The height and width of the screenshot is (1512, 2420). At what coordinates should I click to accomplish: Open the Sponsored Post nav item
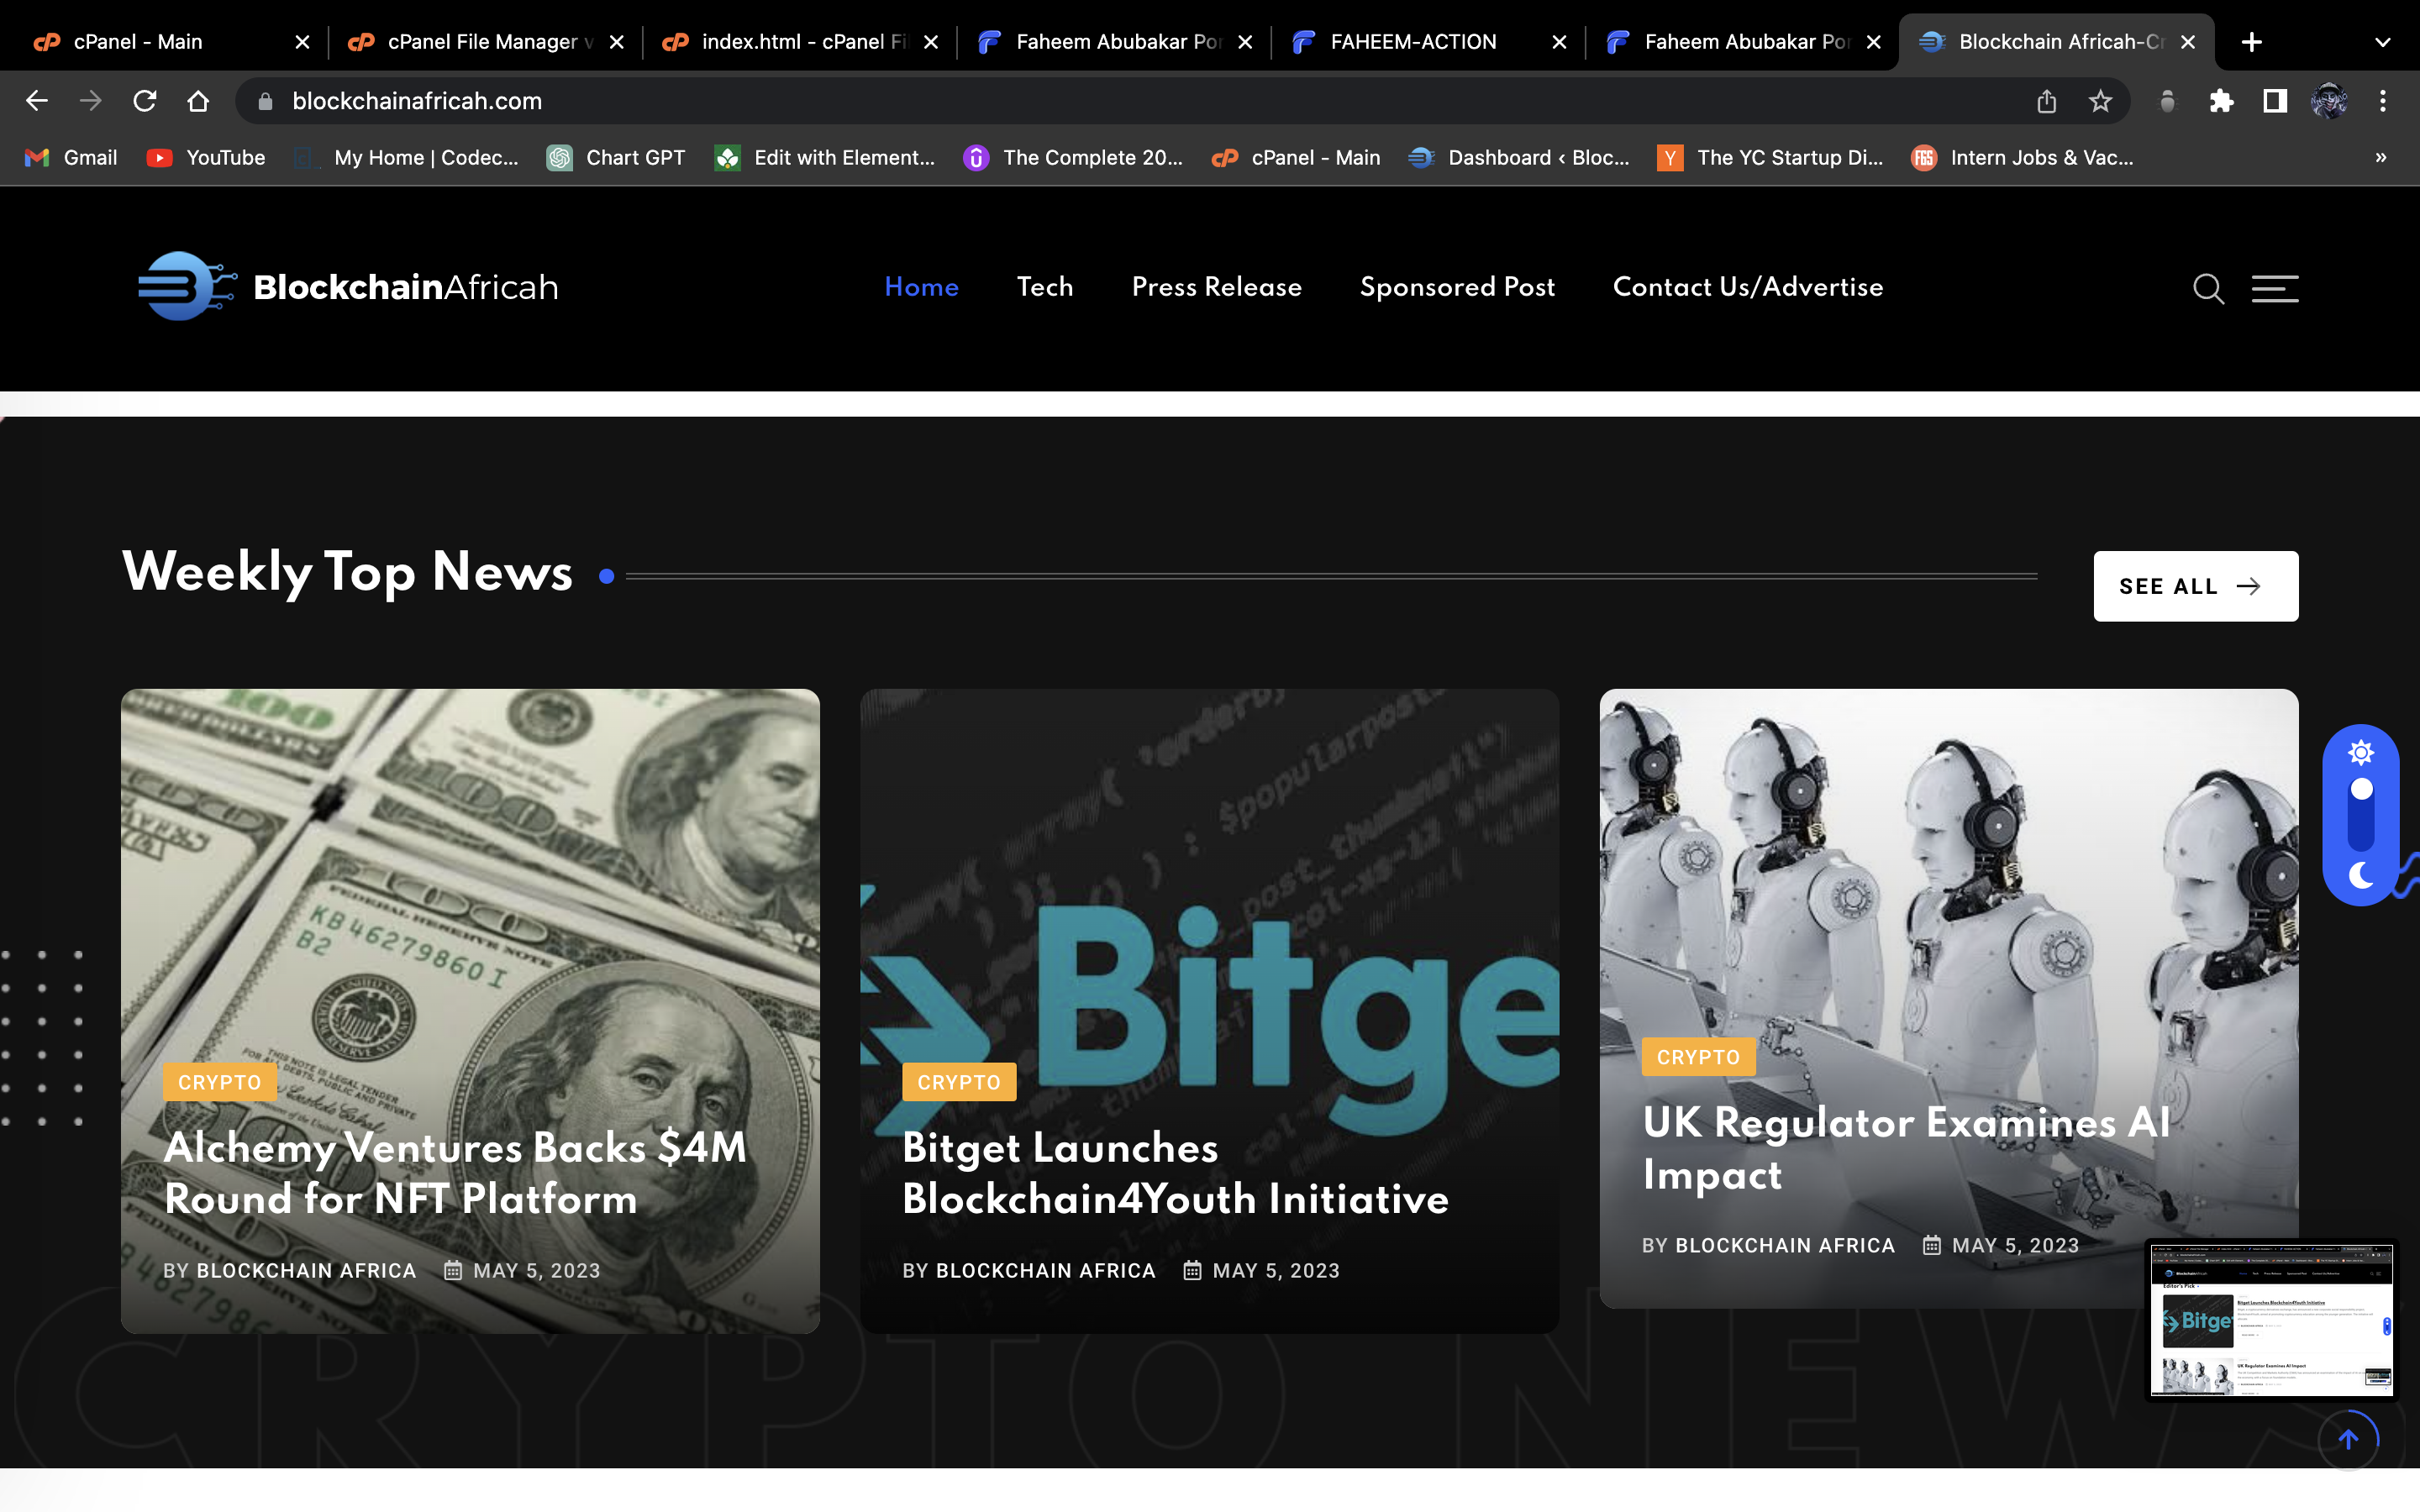point(1457,287)
